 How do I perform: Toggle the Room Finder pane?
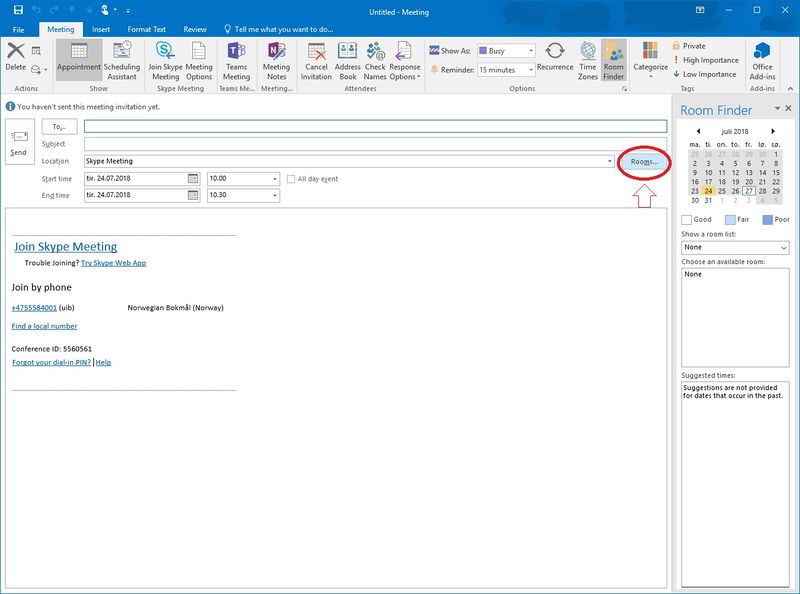tap(613, 60)
